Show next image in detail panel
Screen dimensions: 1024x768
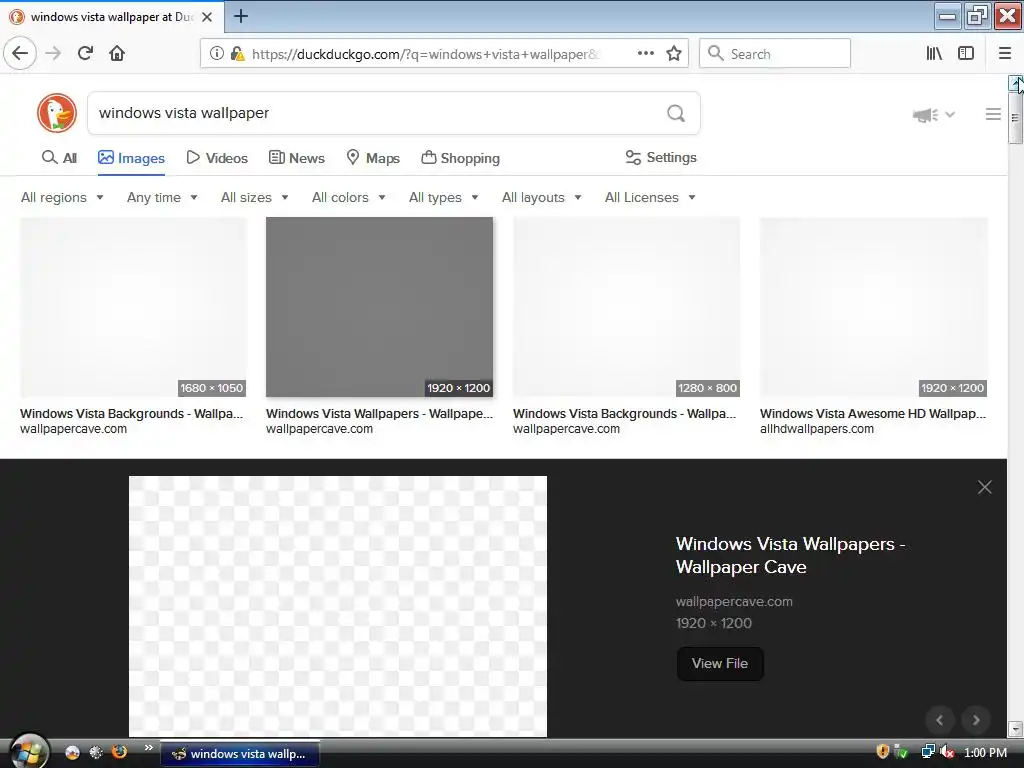976,720
